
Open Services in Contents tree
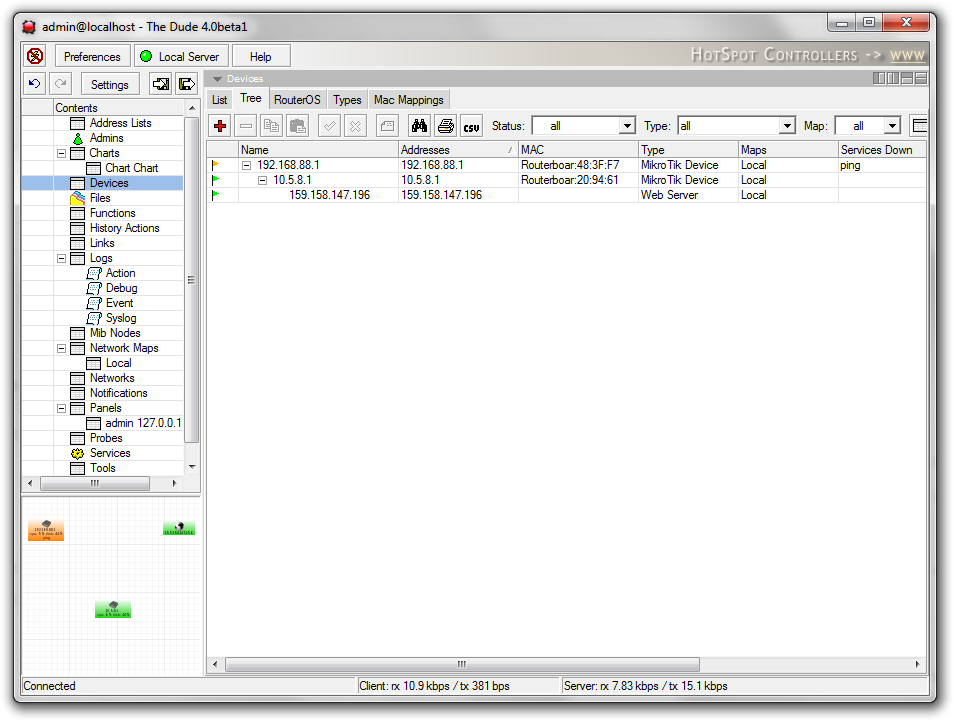point(110,453)
